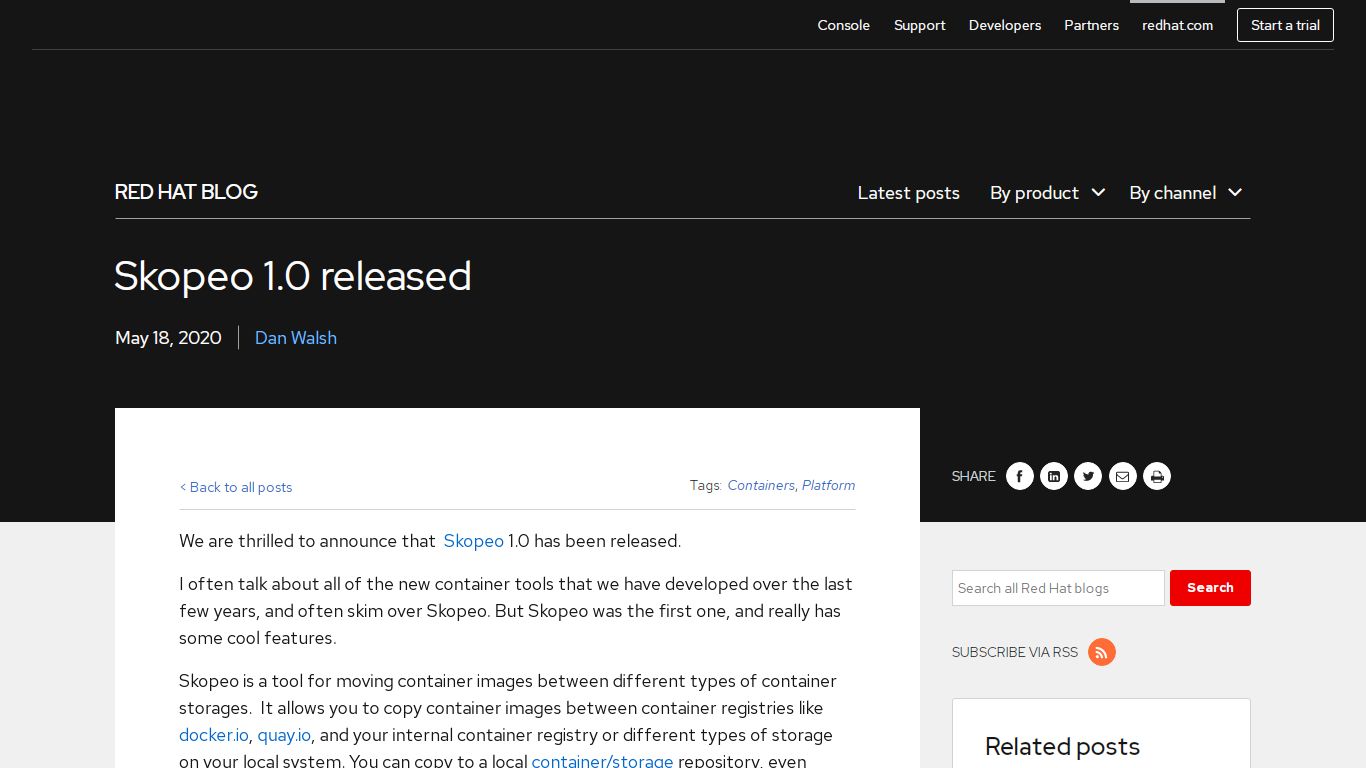The image size is (1366, 768).
Task: Open the Support menu item
Action: click(919, 25)
